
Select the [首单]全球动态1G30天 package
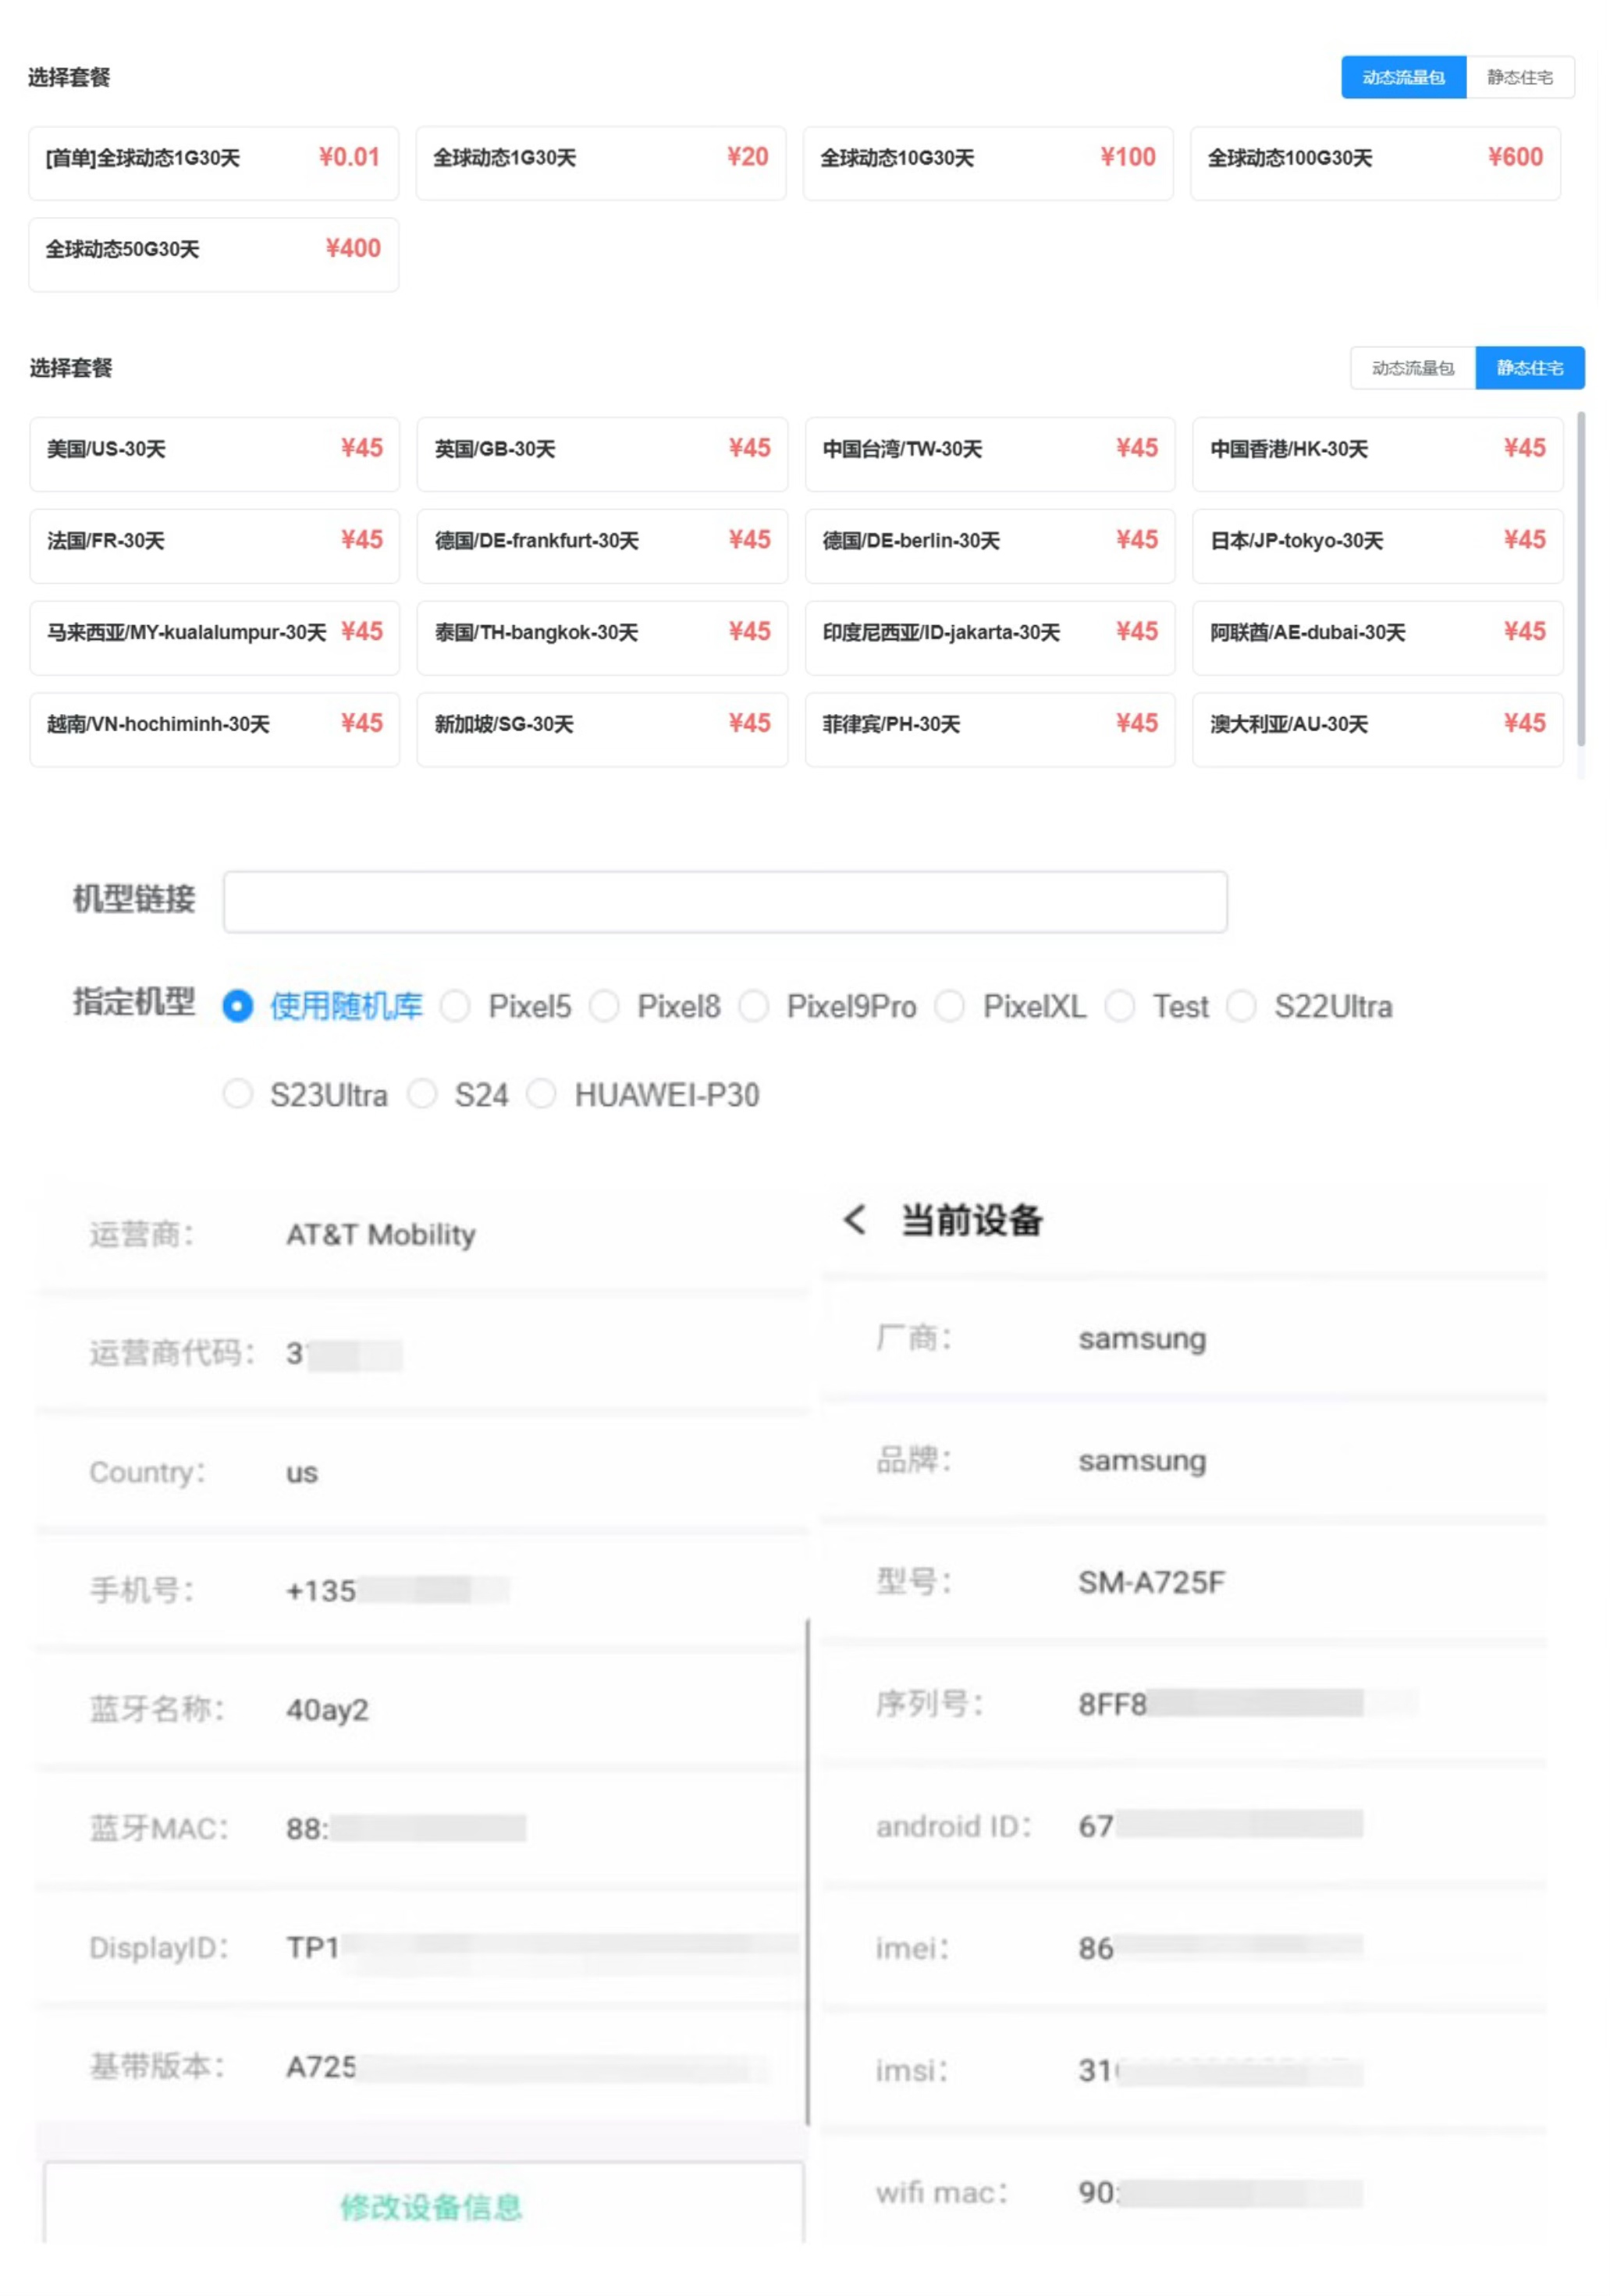point(213,162)
